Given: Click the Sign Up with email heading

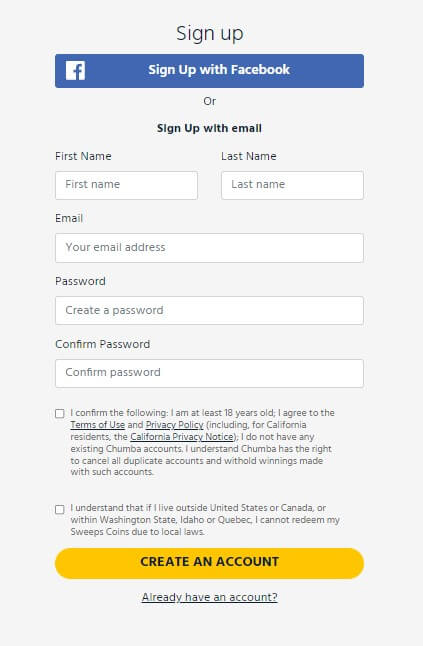Looking at the screenshot, I should (209, 128).
